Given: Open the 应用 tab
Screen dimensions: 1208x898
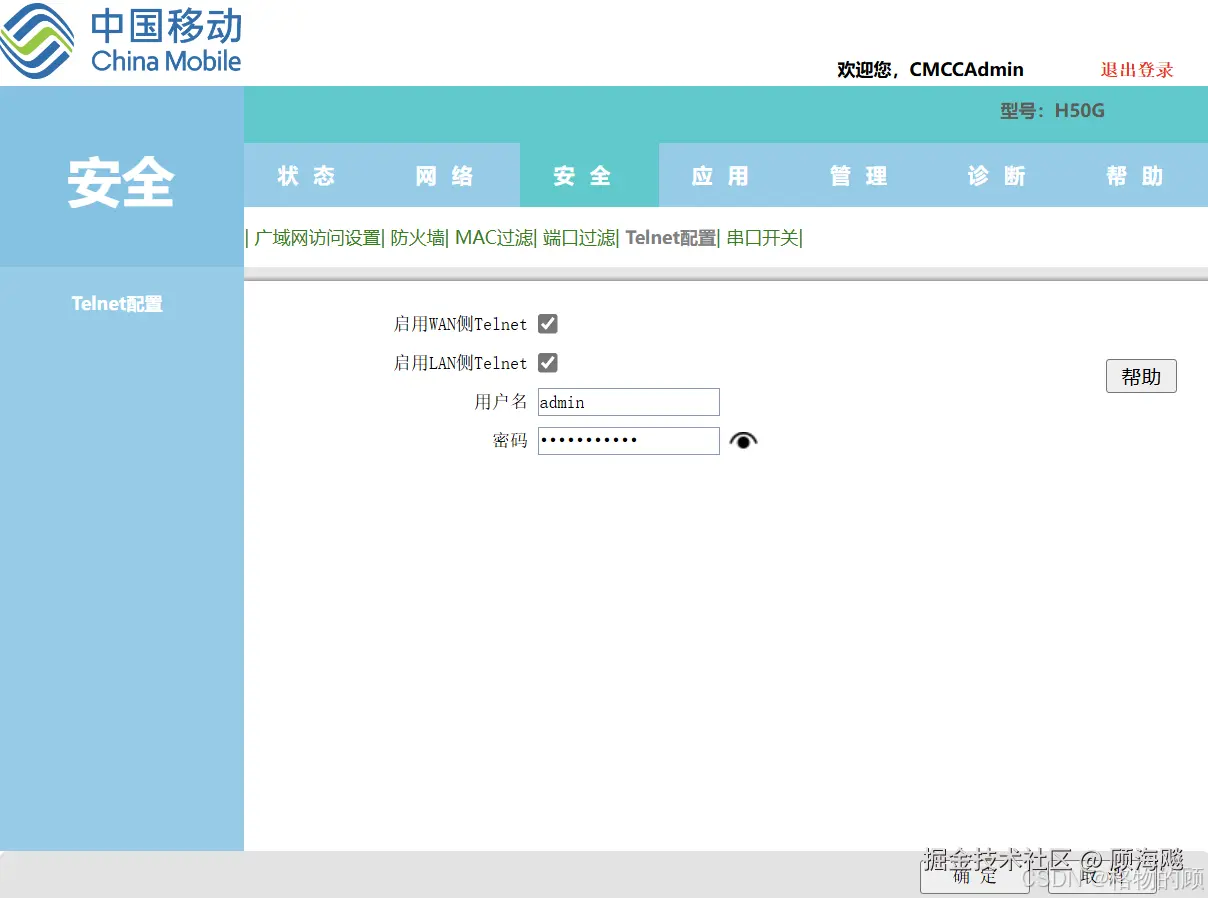Looking at the screenshot, I should pyautogui.click(x=720, y=175).
